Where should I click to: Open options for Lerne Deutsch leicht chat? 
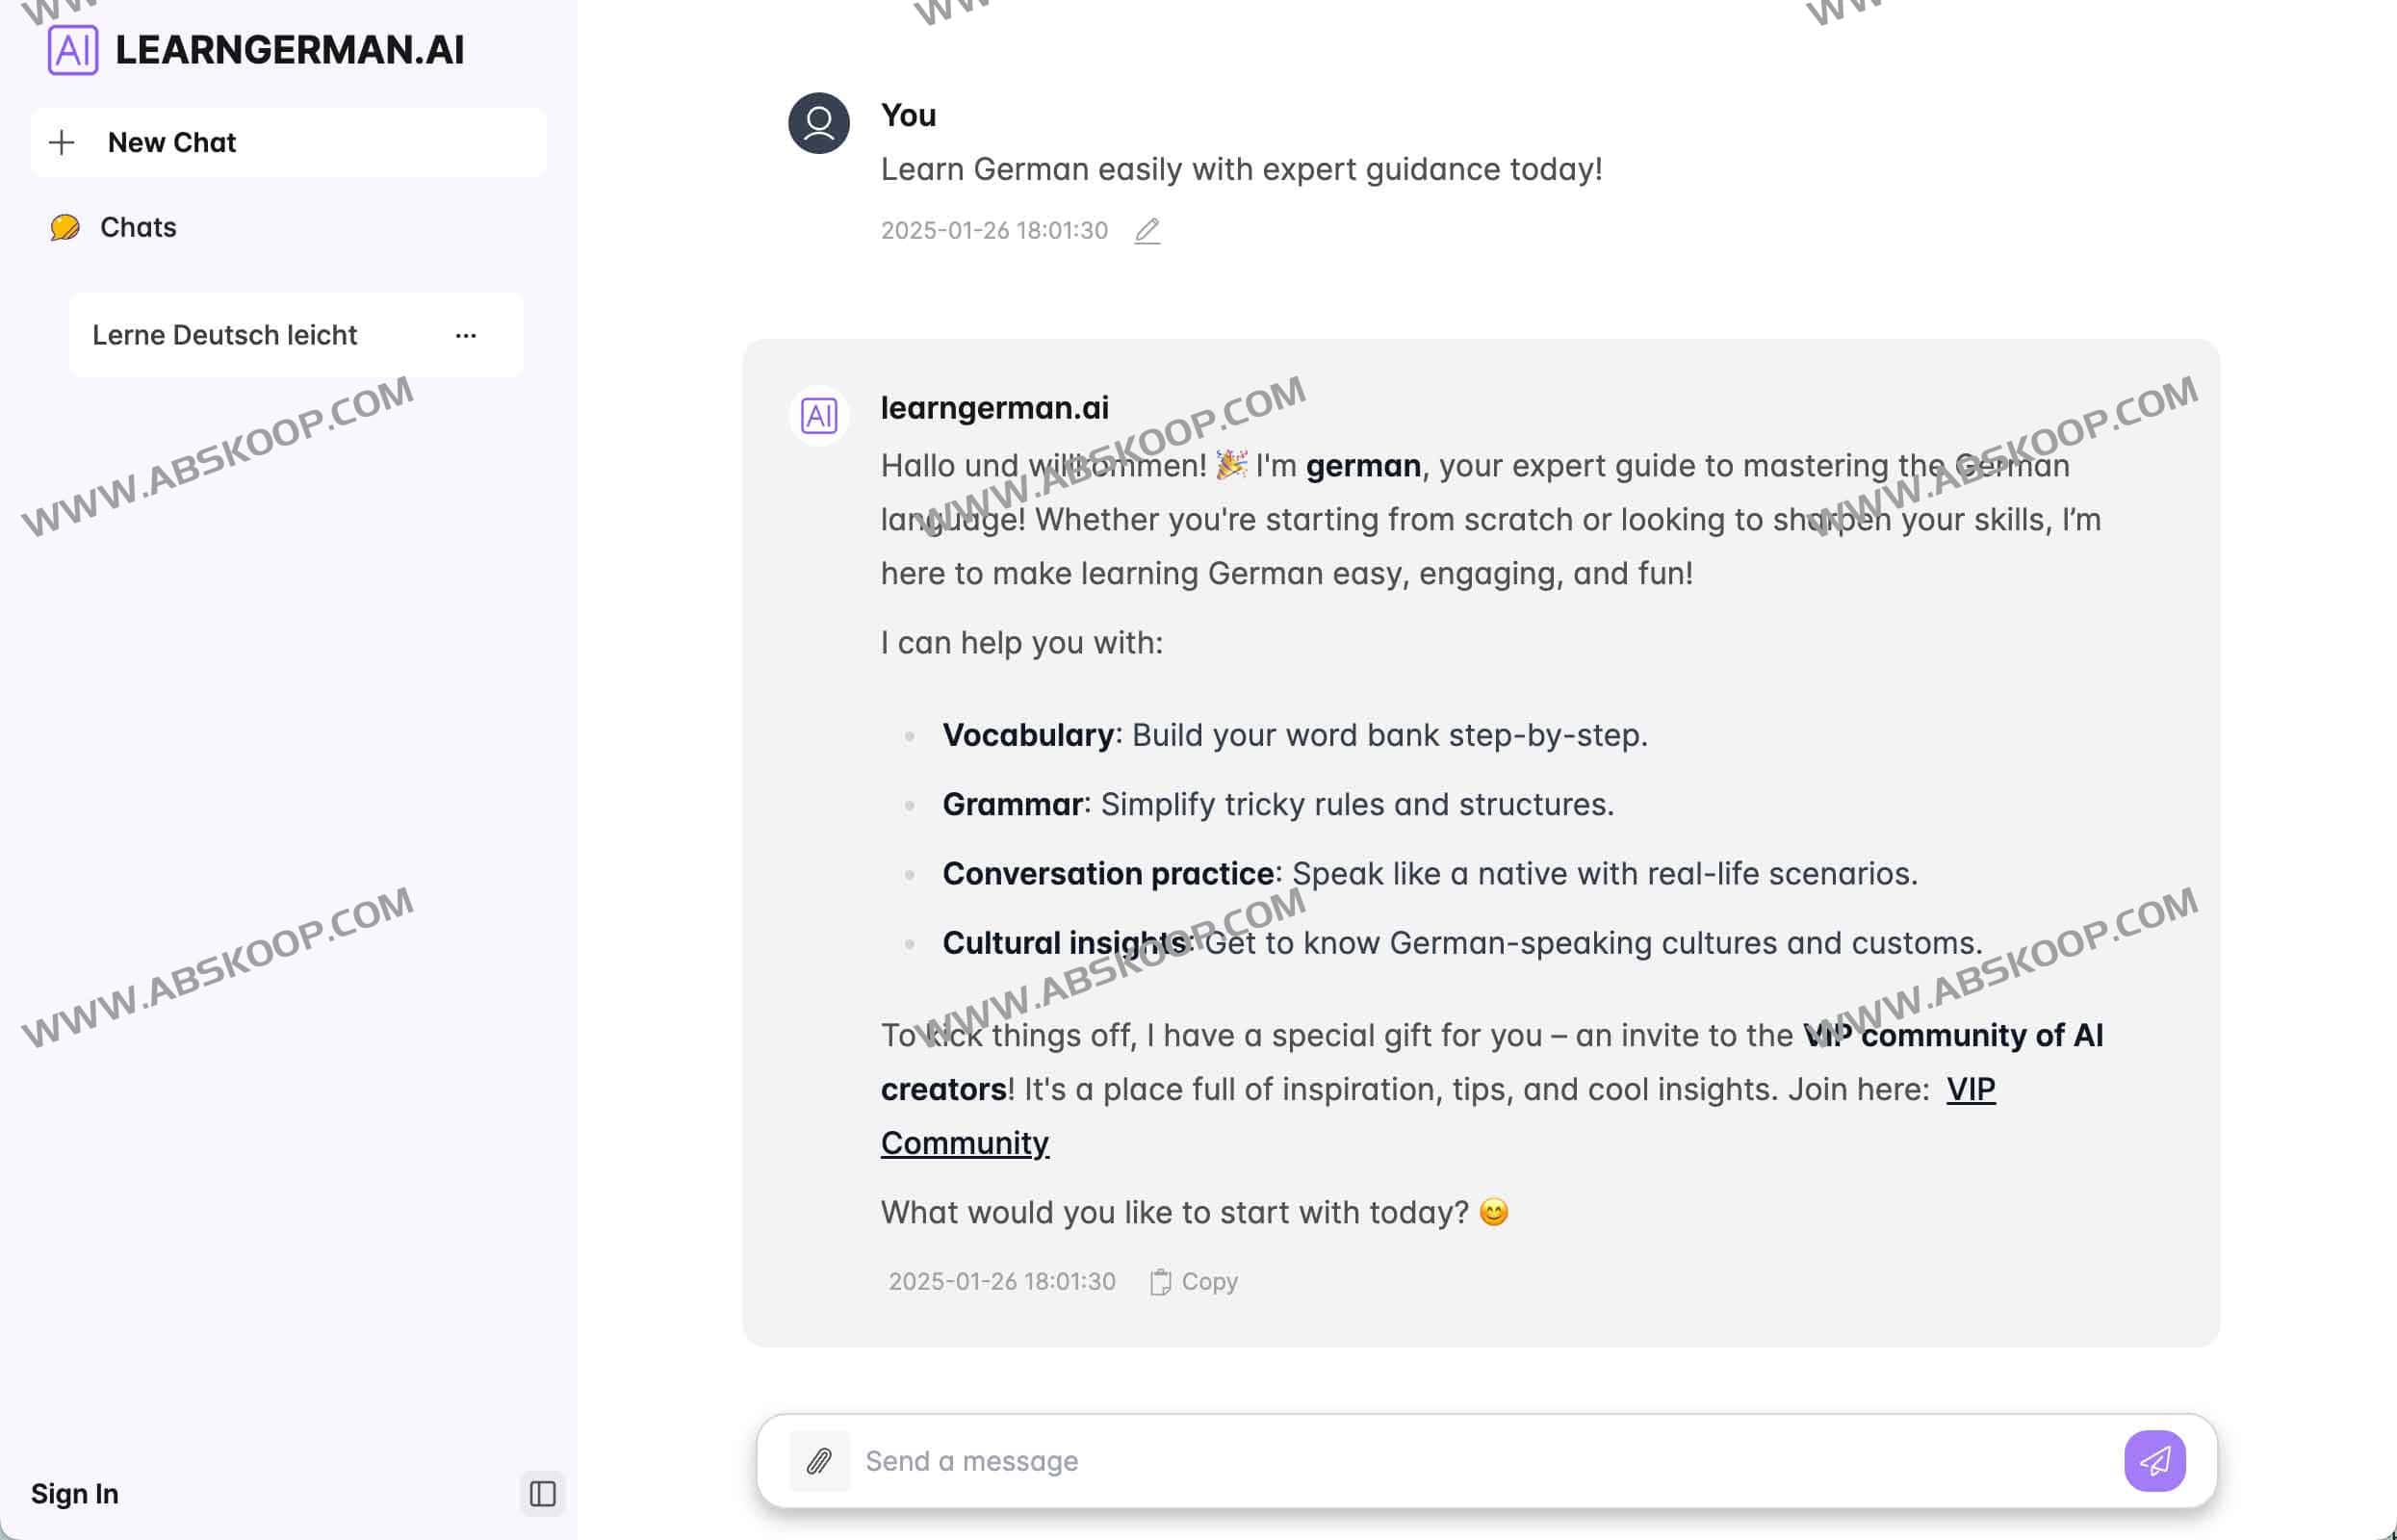click(466, 335)
